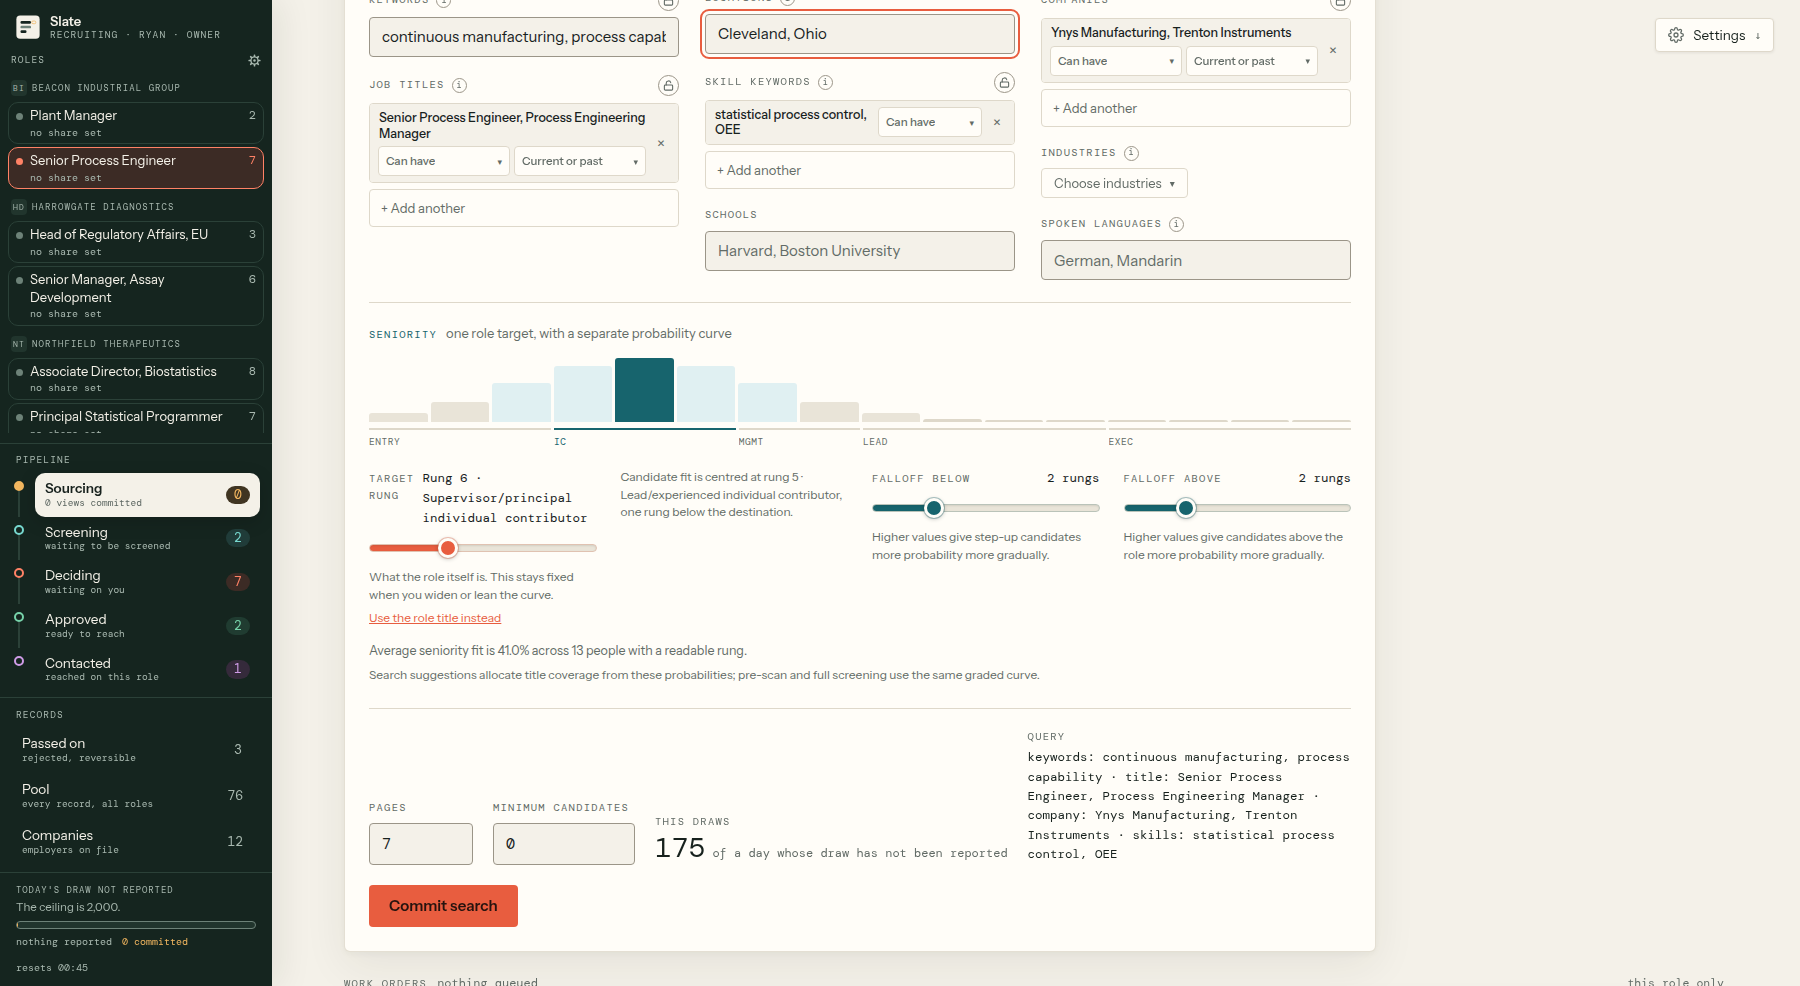Remove the Senior Process Engineer job title entry
Image resolution: width=1800 pixels, height=986 pixels.
click(661, 144)
